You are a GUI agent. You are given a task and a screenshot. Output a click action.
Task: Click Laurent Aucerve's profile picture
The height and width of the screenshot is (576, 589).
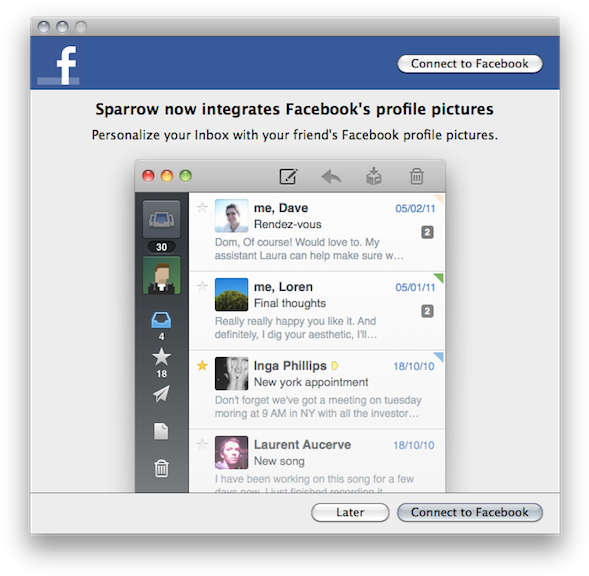231,452
